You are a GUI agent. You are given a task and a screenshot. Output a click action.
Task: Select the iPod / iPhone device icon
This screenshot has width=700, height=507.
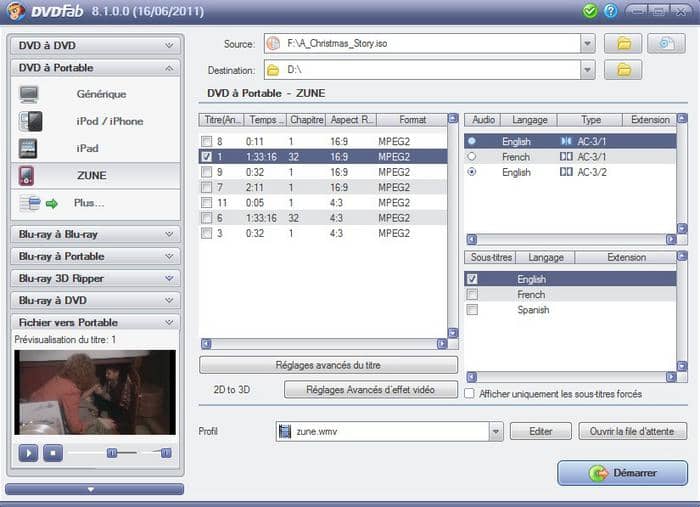pyautogui.click(x=30, y=121)
